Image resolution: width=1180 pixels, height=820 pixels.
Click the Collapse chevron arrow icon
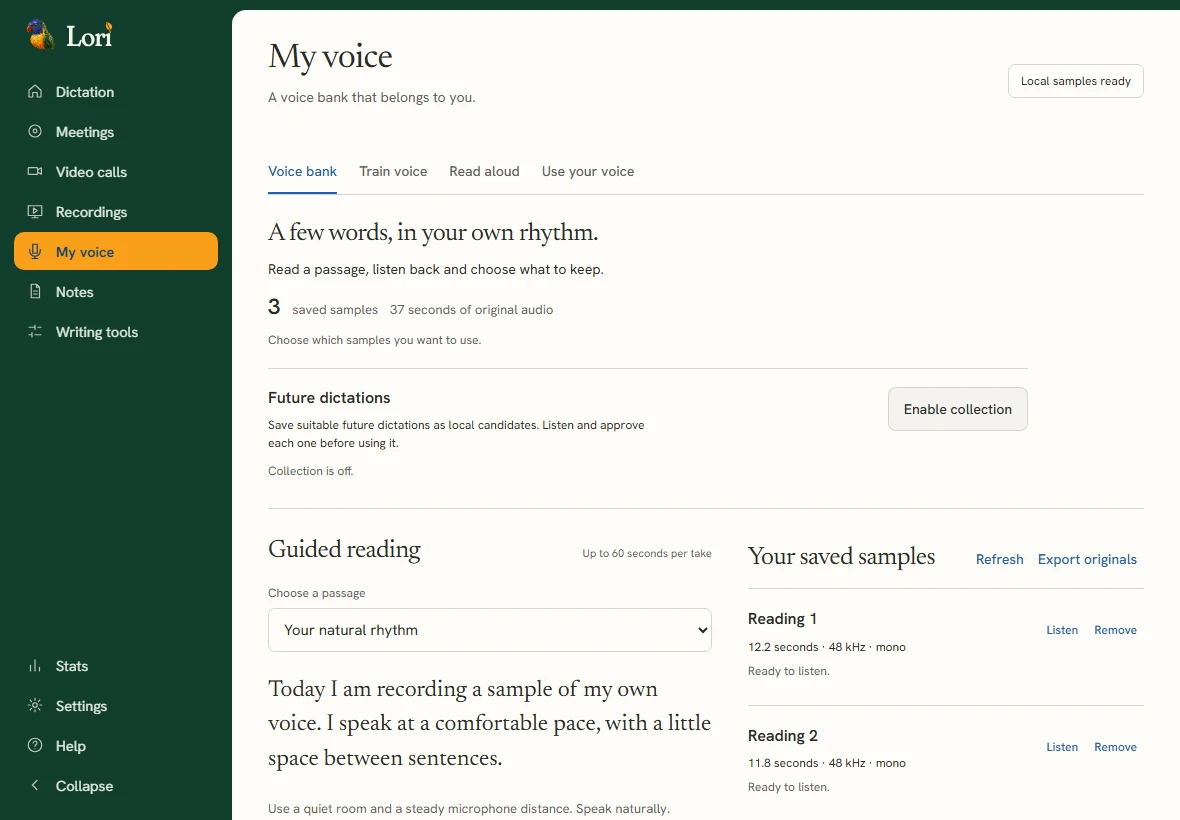click(35, 785)
